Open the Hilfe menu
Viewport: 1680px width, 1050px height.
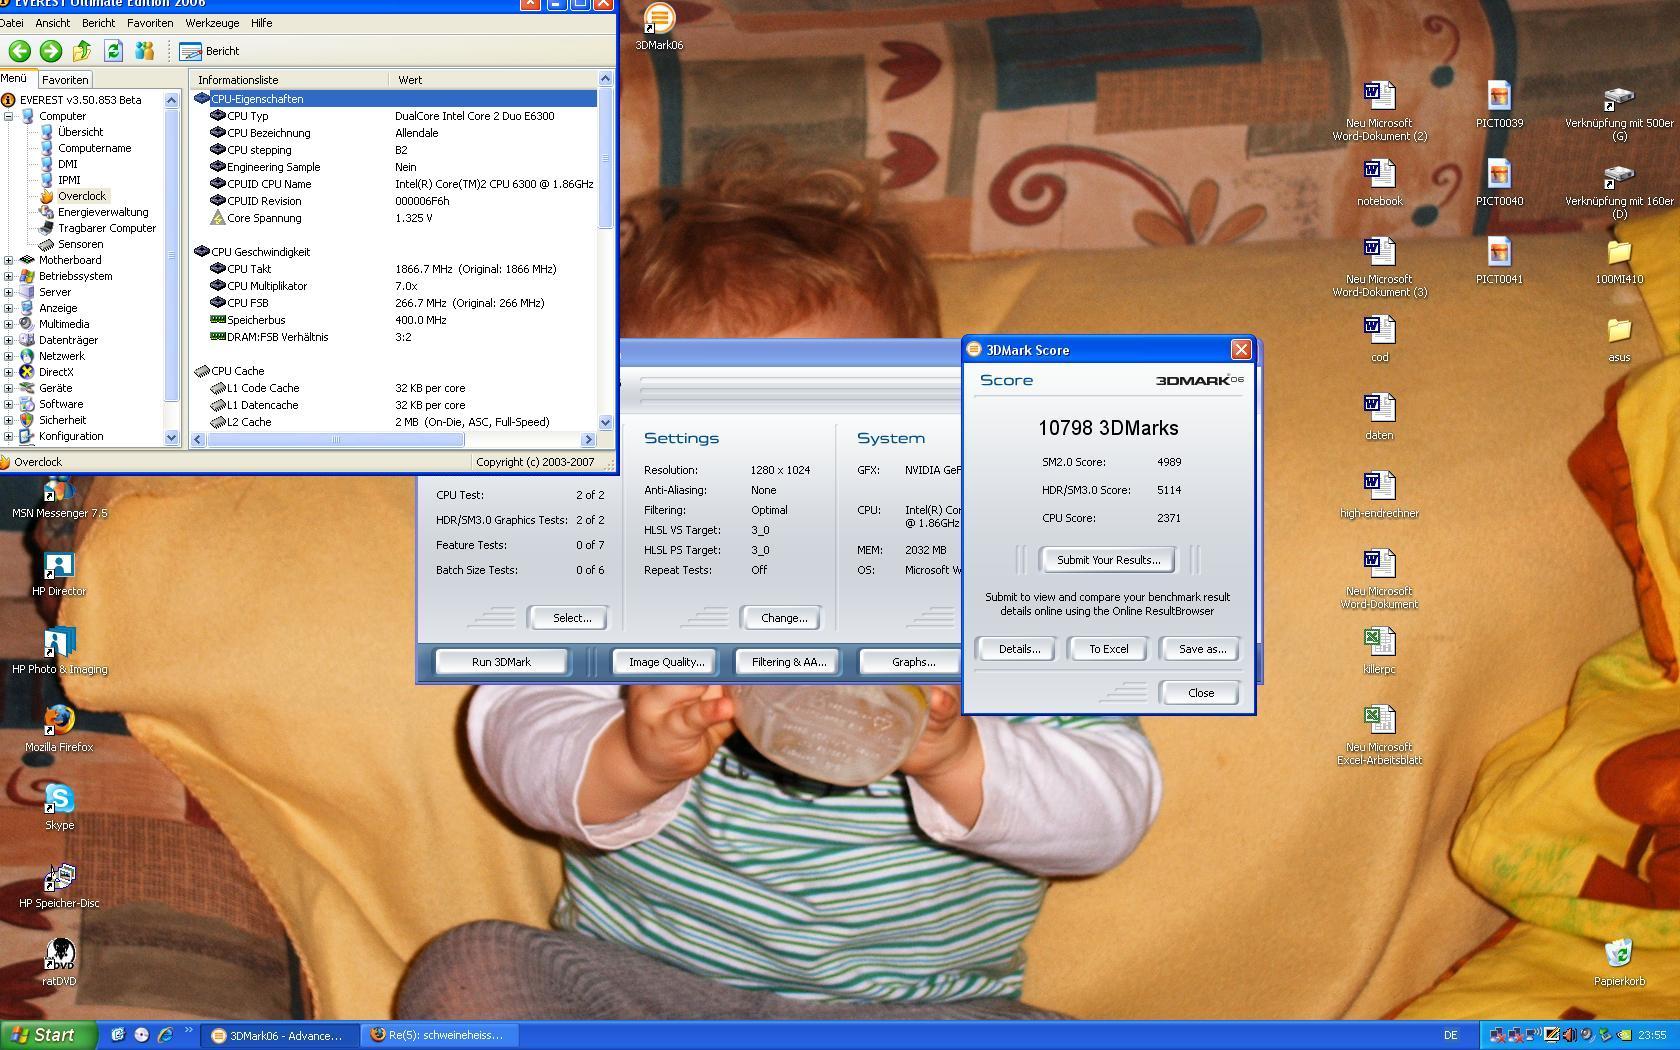click(261, 22)
